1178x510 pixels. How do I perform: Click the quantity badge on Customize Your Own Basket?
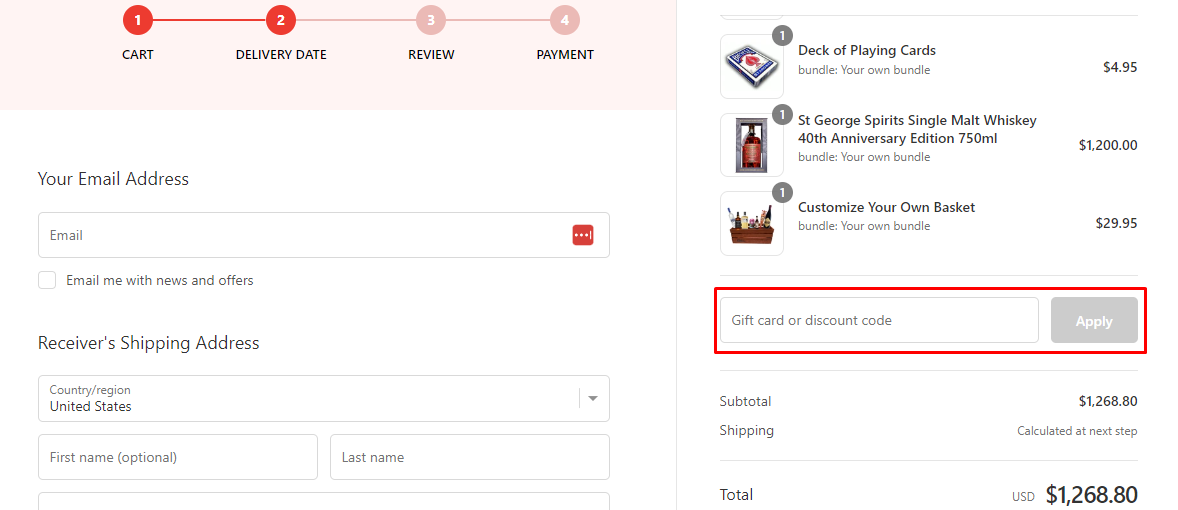coord(782,192)
